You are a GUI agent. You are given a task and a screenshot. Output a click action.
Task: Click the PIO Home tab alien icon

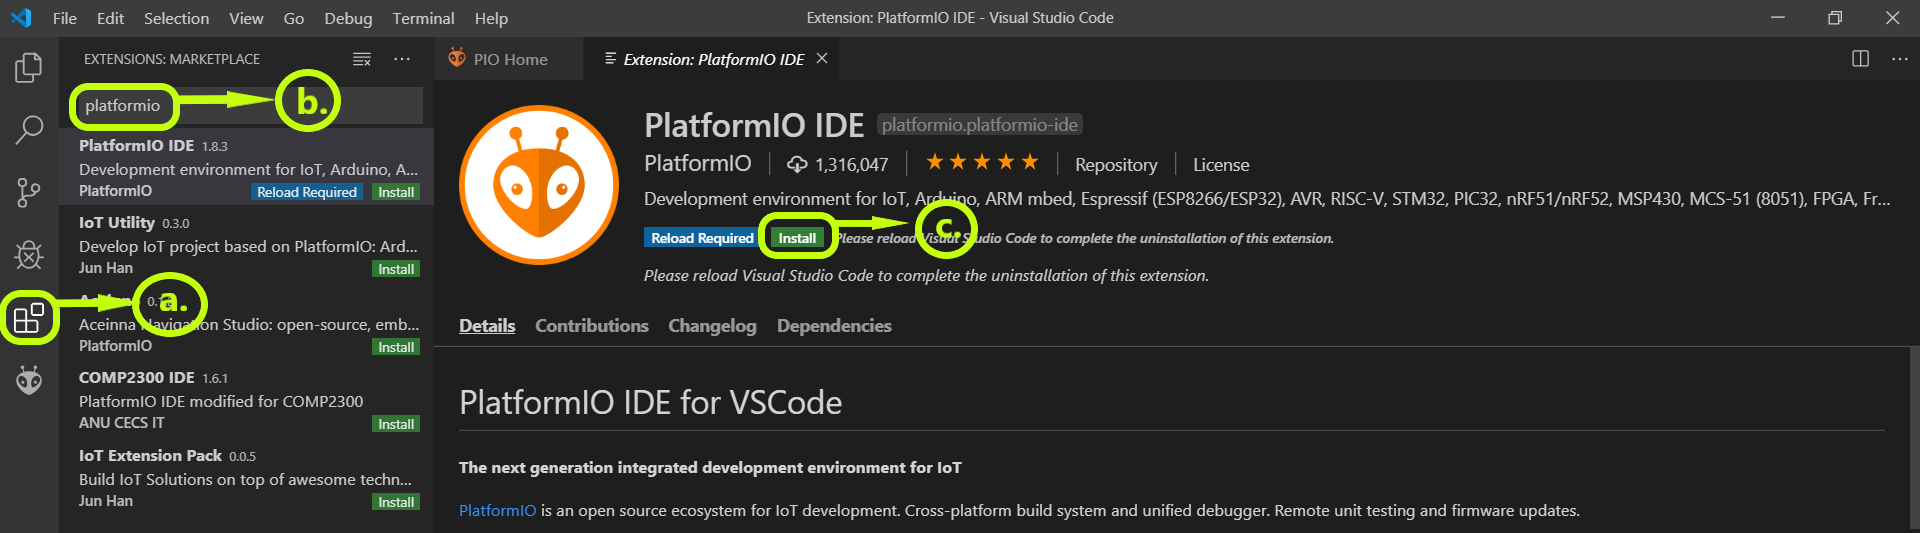point(457,58)
